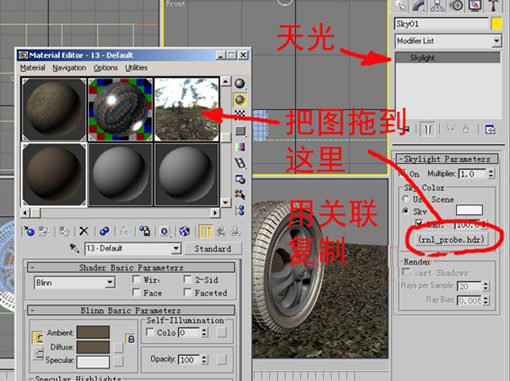Viewport: 510px width, 381px height.
Task: Toggle Show End Result icon
Action: coord(205,231)
